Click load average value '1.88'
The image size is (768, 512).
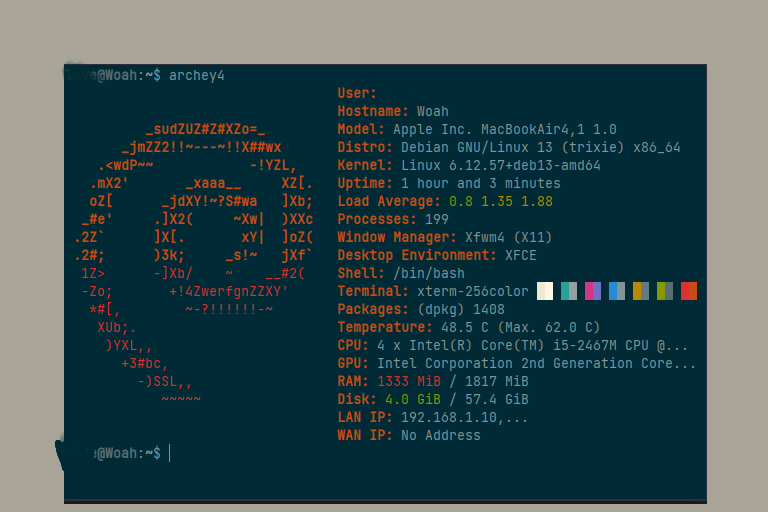click(537, 201)
